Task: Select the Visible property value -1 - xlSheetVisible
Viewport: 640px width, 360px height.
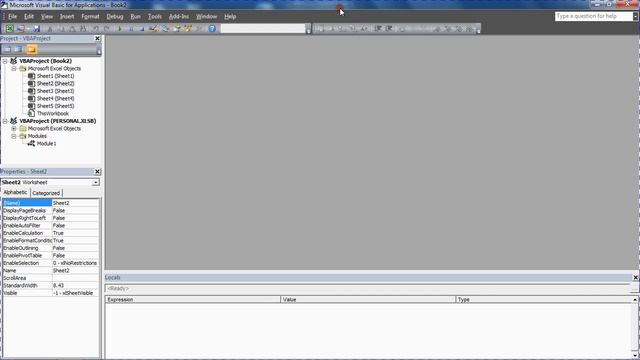Action: 75,293
